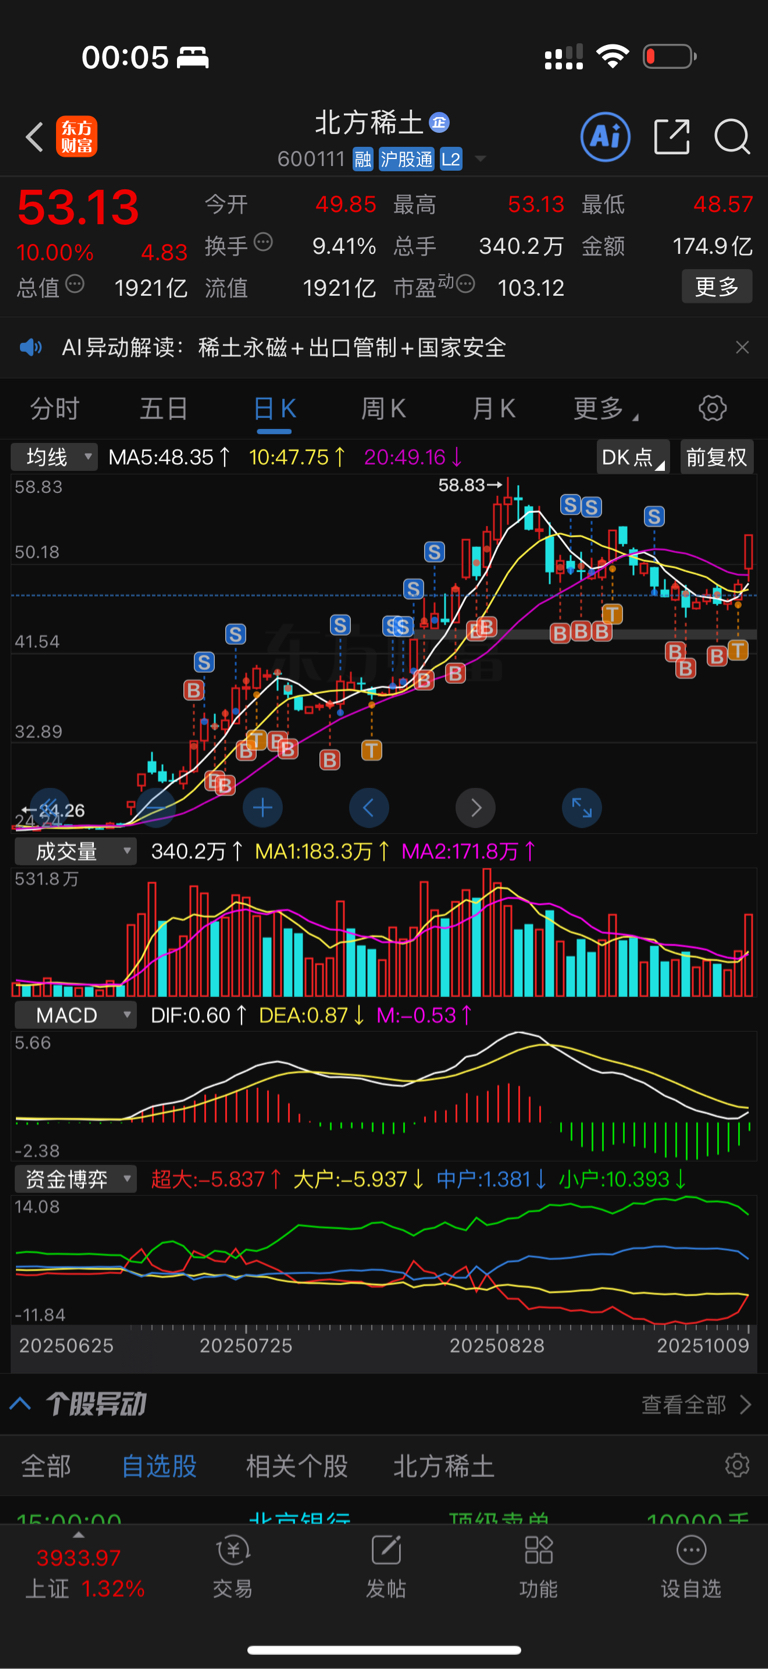
Task: Open 资金博弈 indicator dropdown
Action: pyautogui.click(x=75, y=1179)
